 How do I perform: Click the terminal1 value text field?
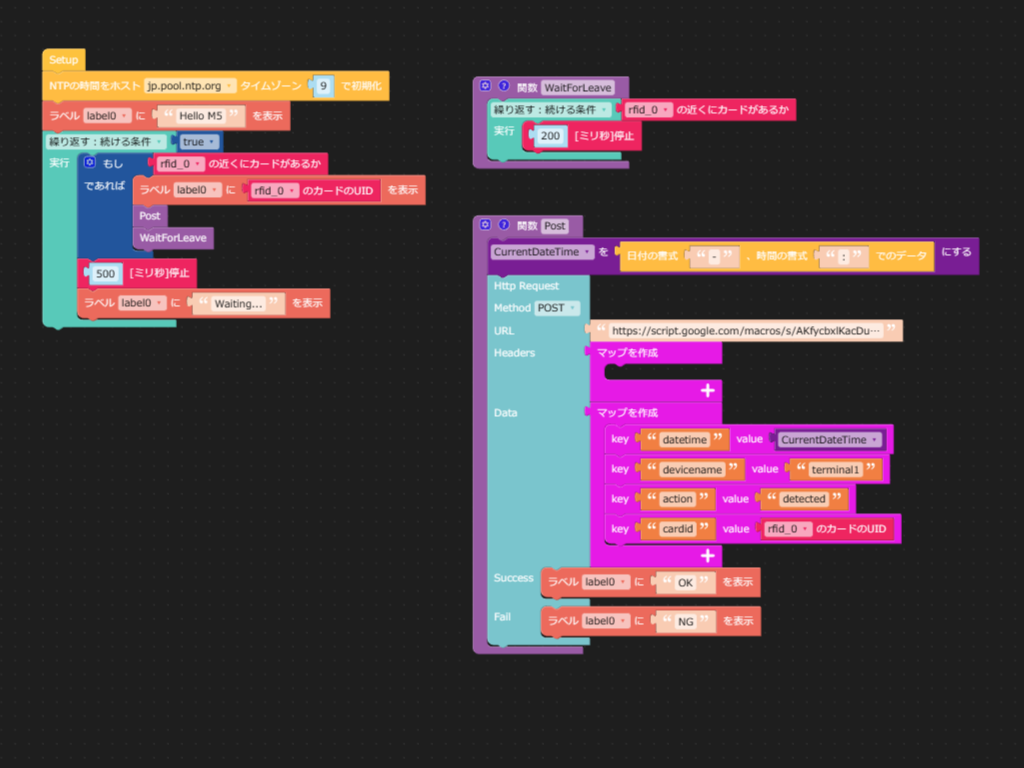pyautogui.click(x=834, y=469)
